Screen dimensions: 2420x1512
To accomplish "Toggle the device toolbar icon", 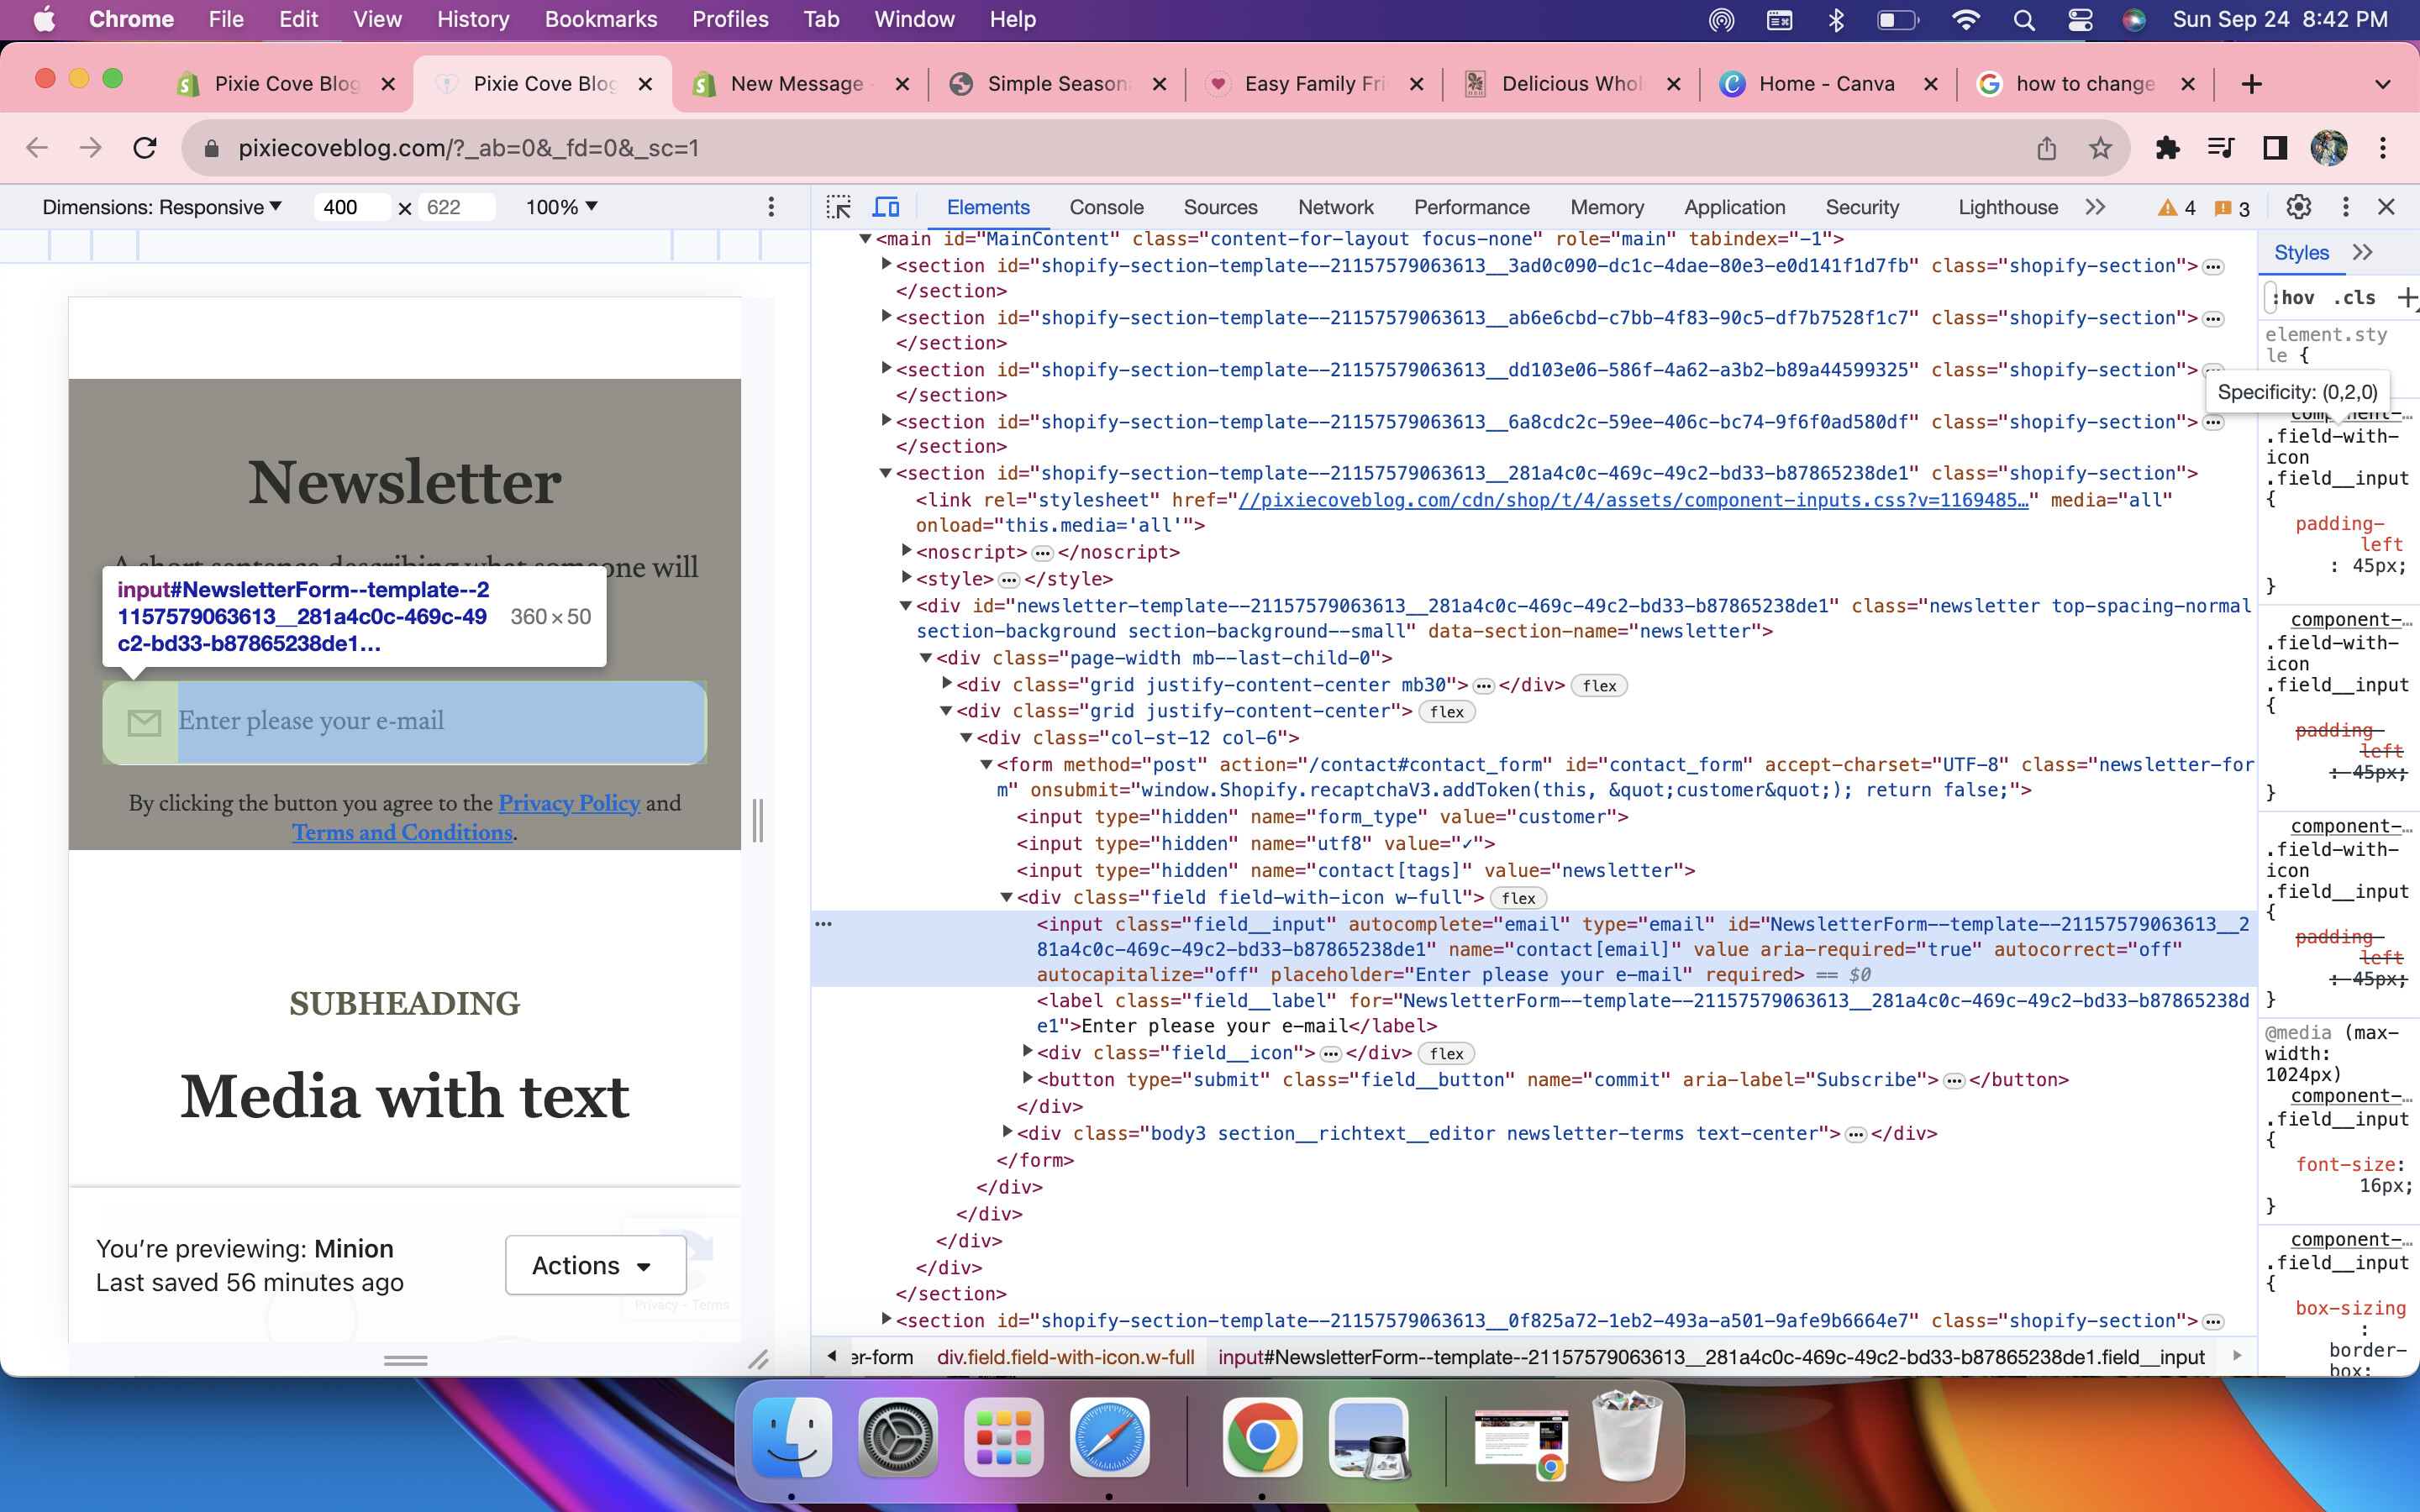I will point(886,207).
